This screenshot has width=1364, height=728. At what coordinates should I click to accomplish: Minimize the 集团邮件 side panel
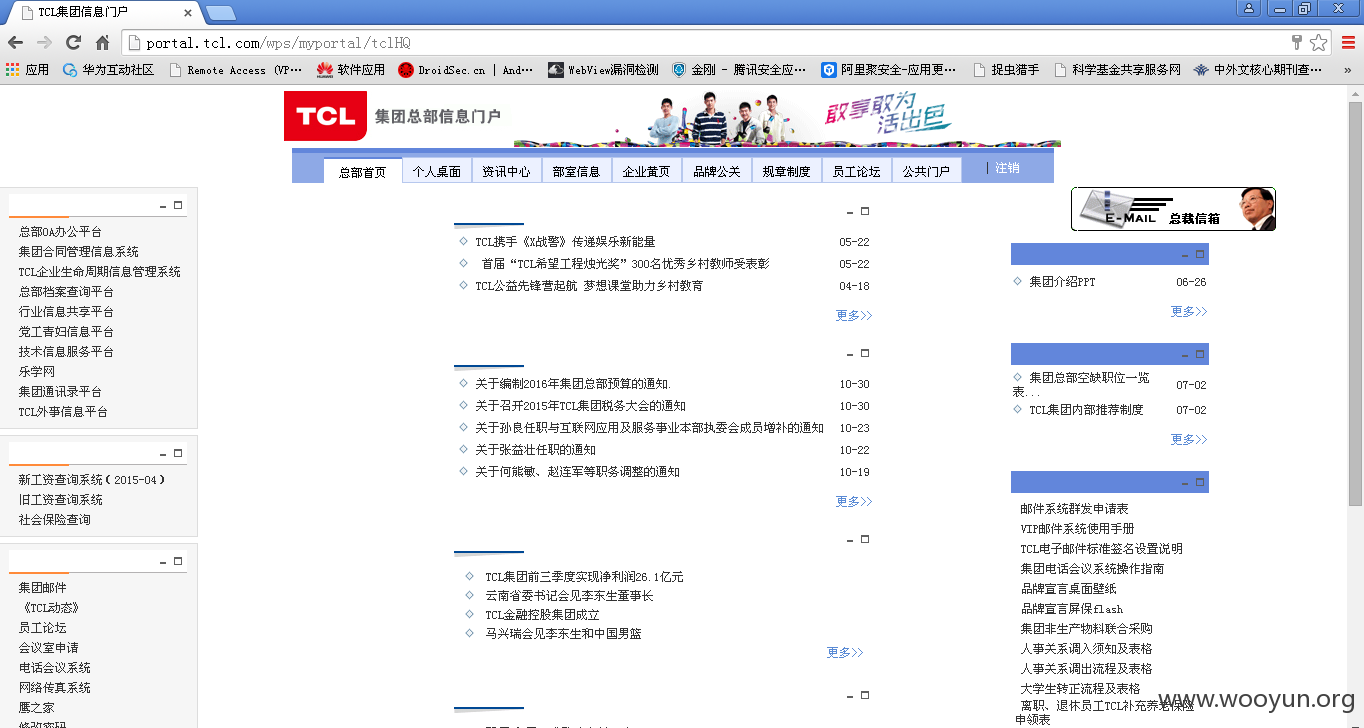point(163,562)
